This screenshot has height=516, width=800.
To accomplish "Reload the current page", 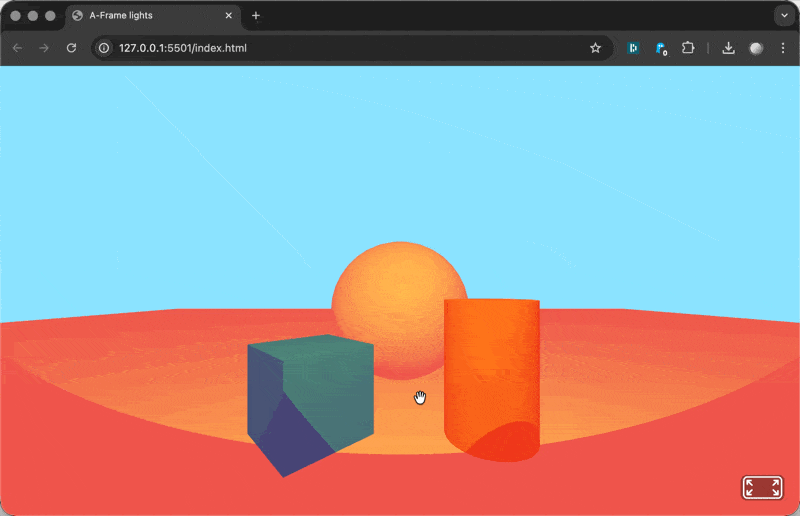I will (71, 48).
